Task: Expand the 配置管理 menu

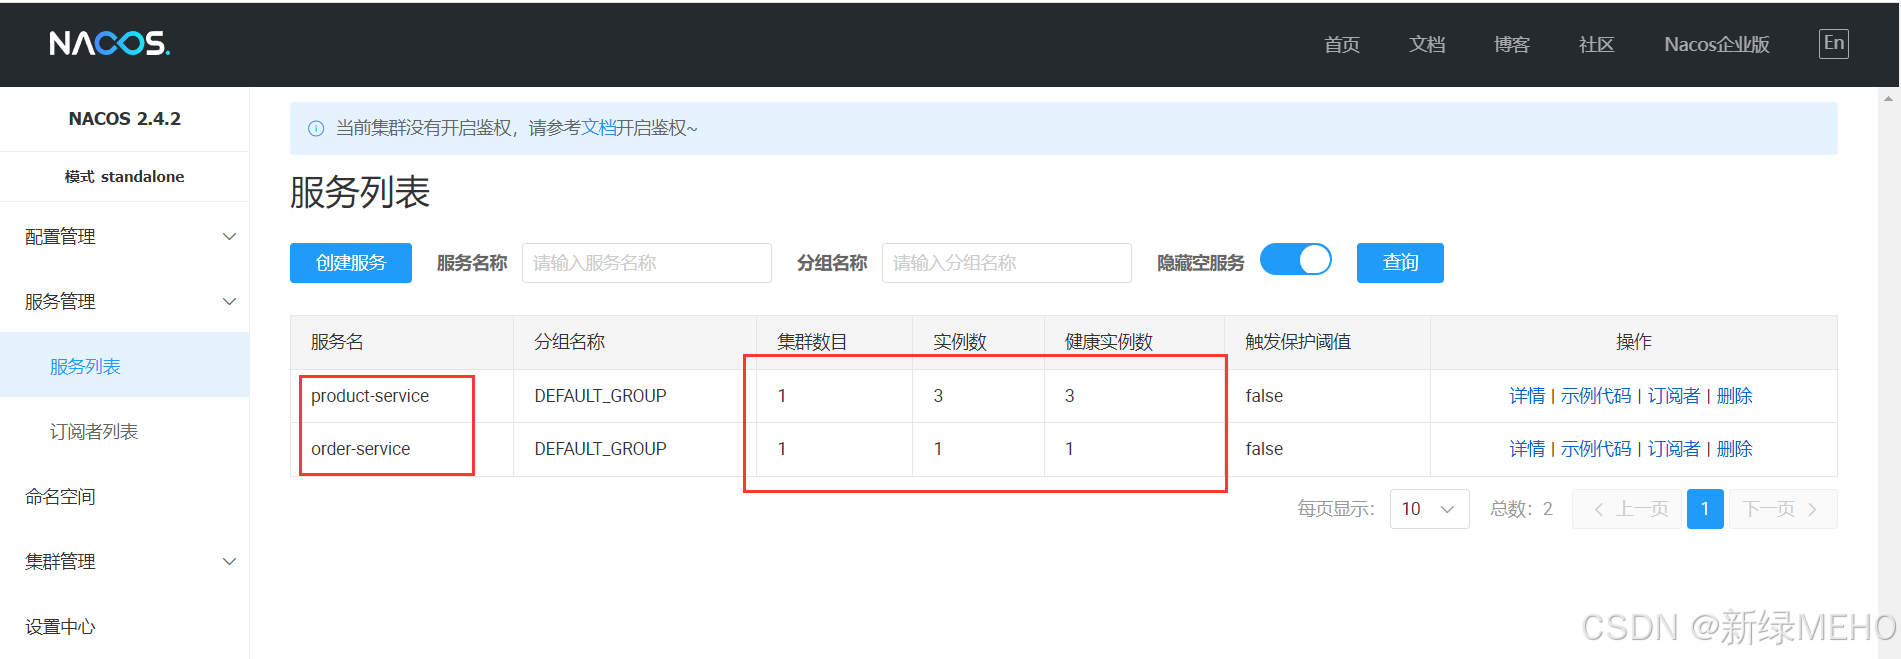Action: click(124, 237)
